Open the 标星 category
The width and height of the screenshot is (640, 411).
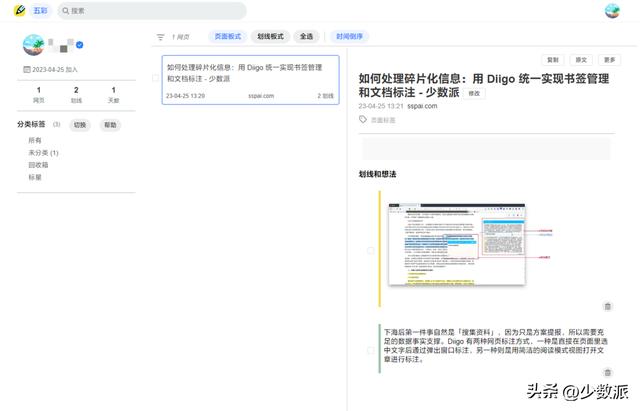35,177
